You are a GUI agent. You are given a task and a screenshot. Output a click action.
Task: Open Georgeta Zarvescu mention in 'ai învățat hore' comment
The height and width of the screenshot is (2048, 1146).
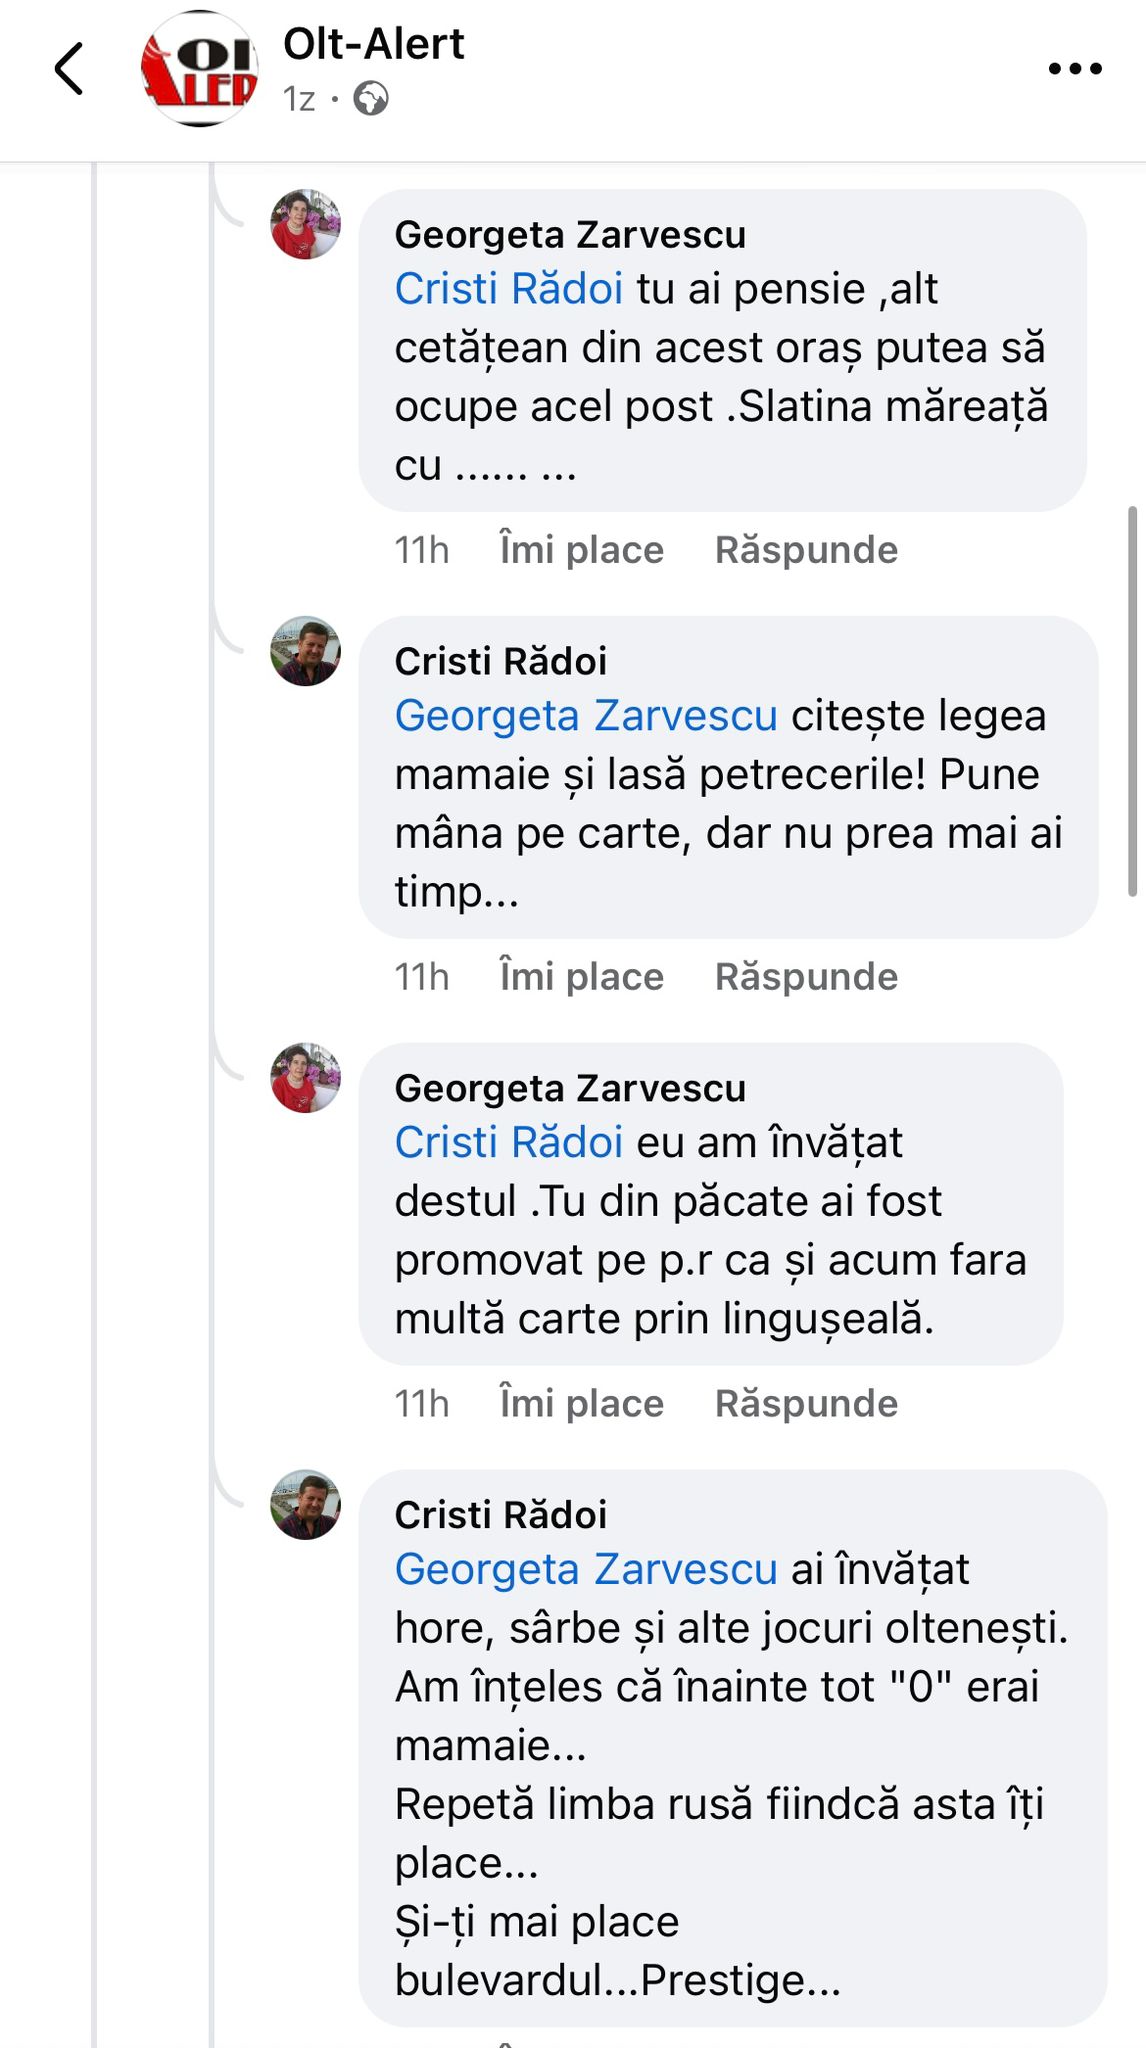586,1570
